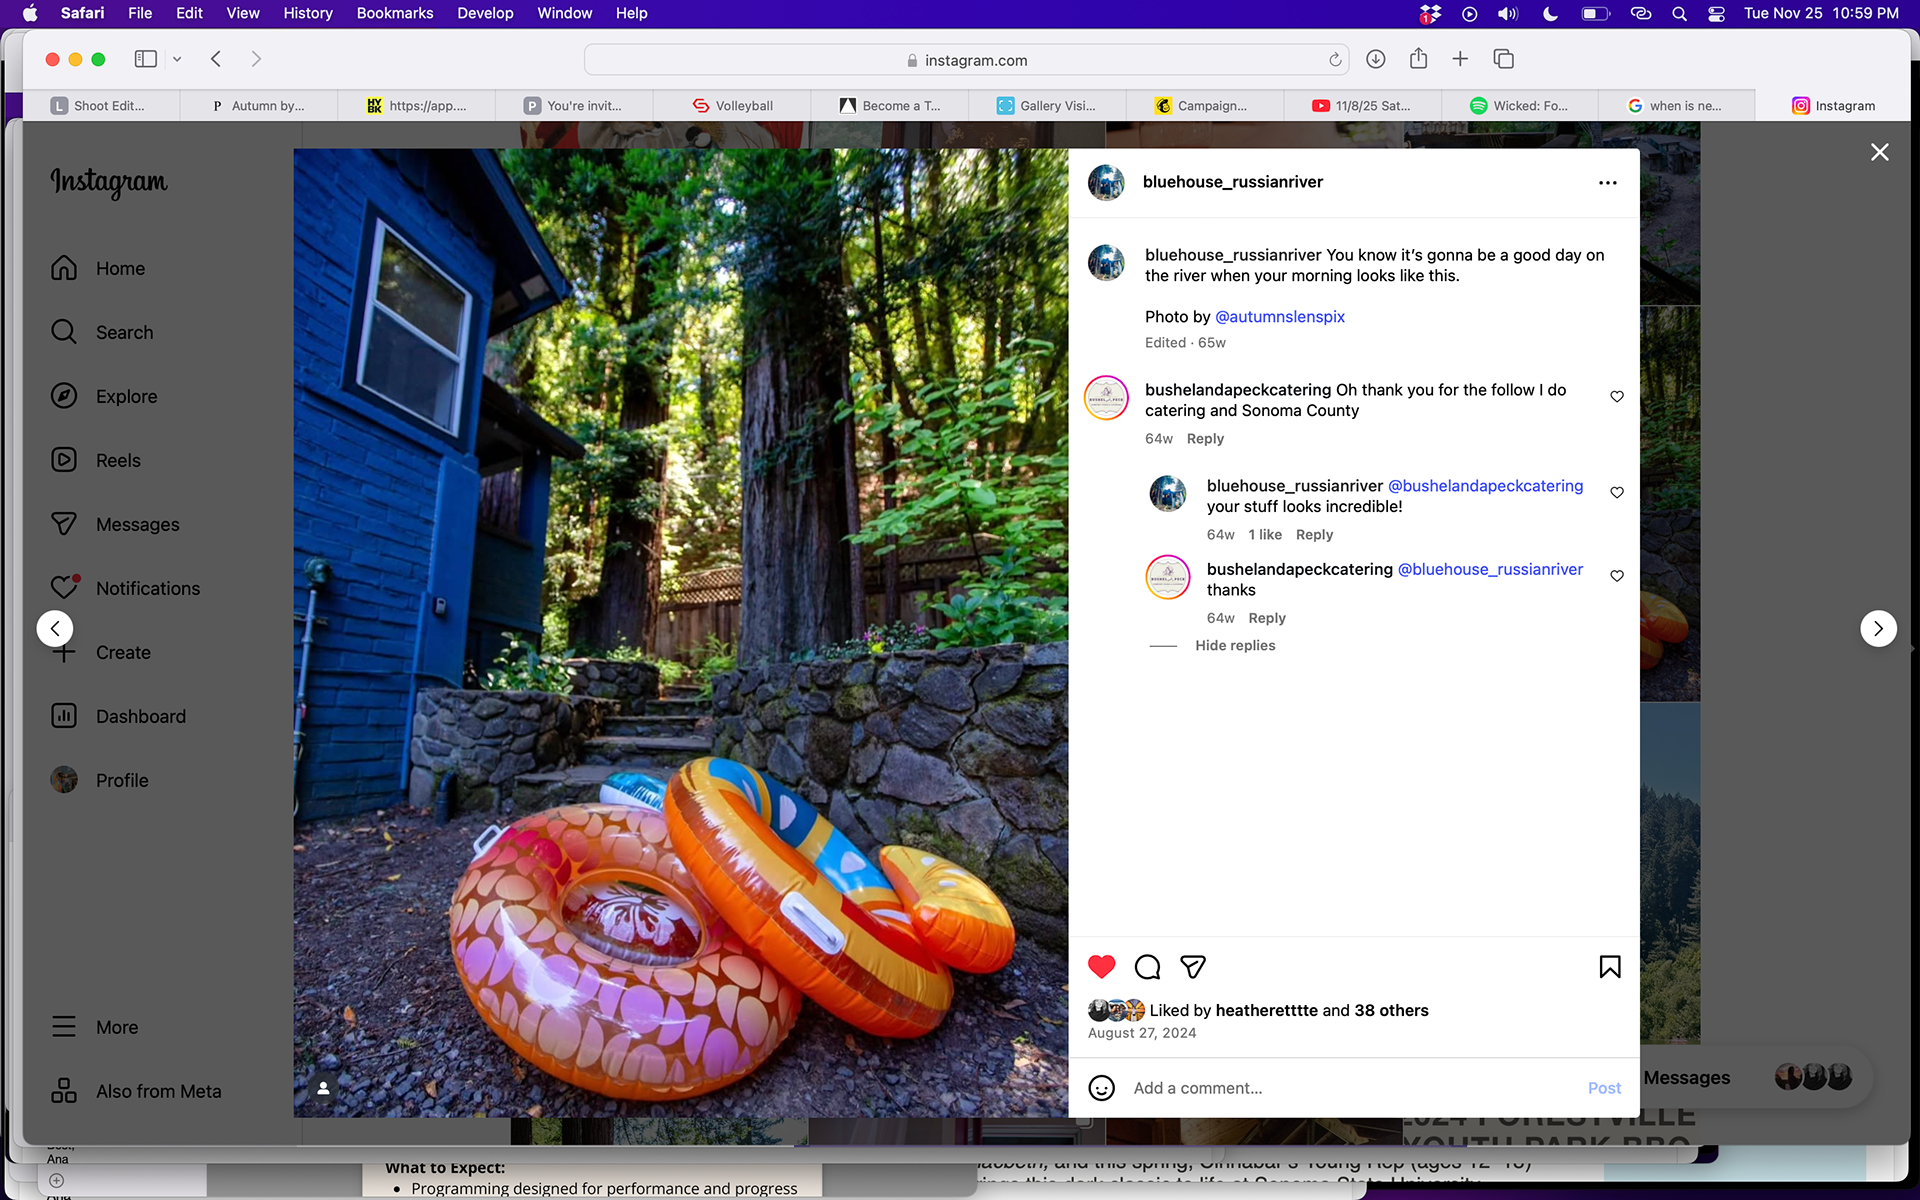Open the Bookmarks menu
1920x1200 pixels.
click(394, 13)
